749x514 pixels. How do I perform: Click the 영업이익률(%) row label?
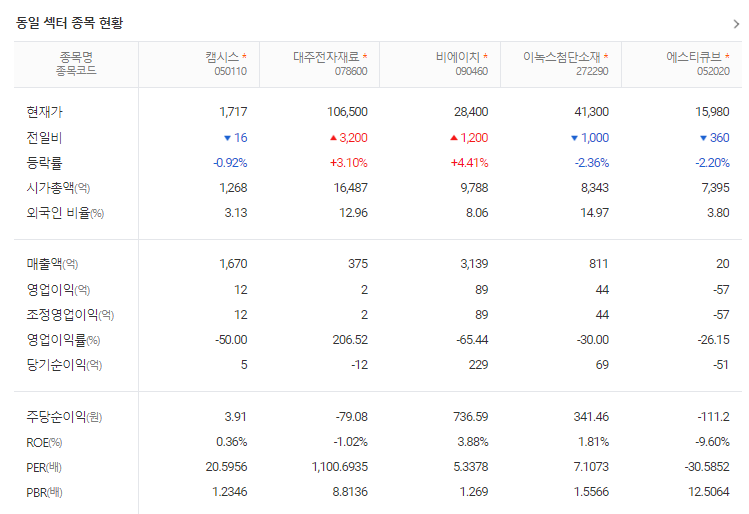coord(63,340)
